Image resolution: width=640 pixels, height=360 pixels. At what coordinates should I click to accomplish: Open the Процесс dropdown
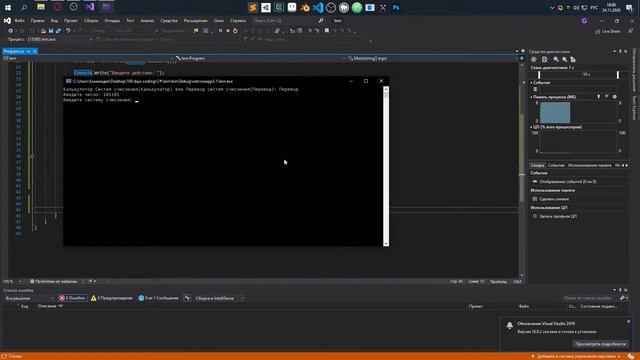60,39
